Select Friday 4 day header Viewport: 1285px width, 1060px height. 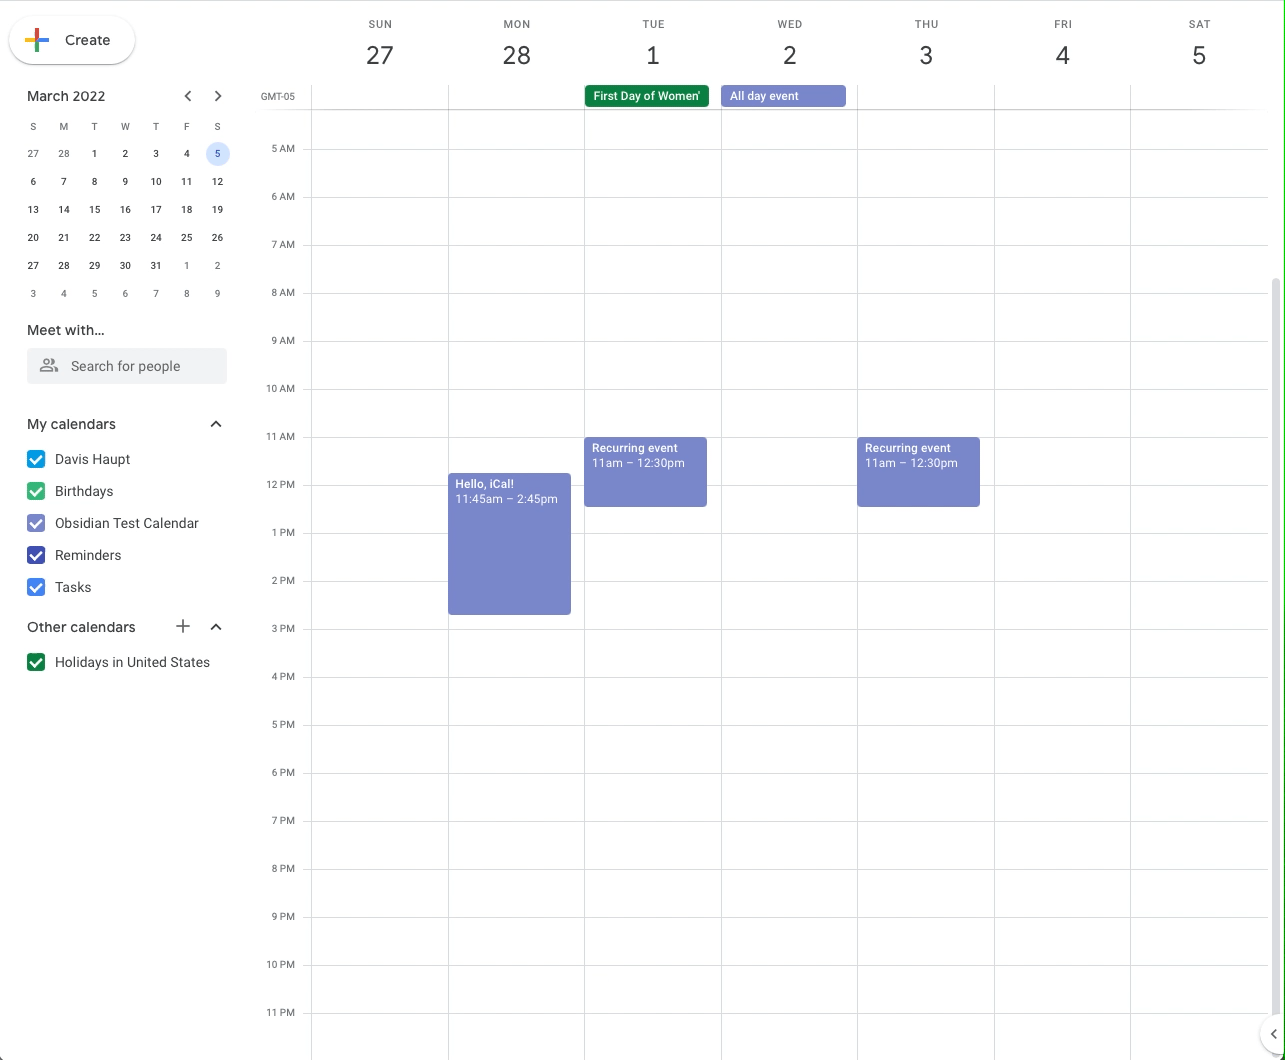coord(1062,54)
